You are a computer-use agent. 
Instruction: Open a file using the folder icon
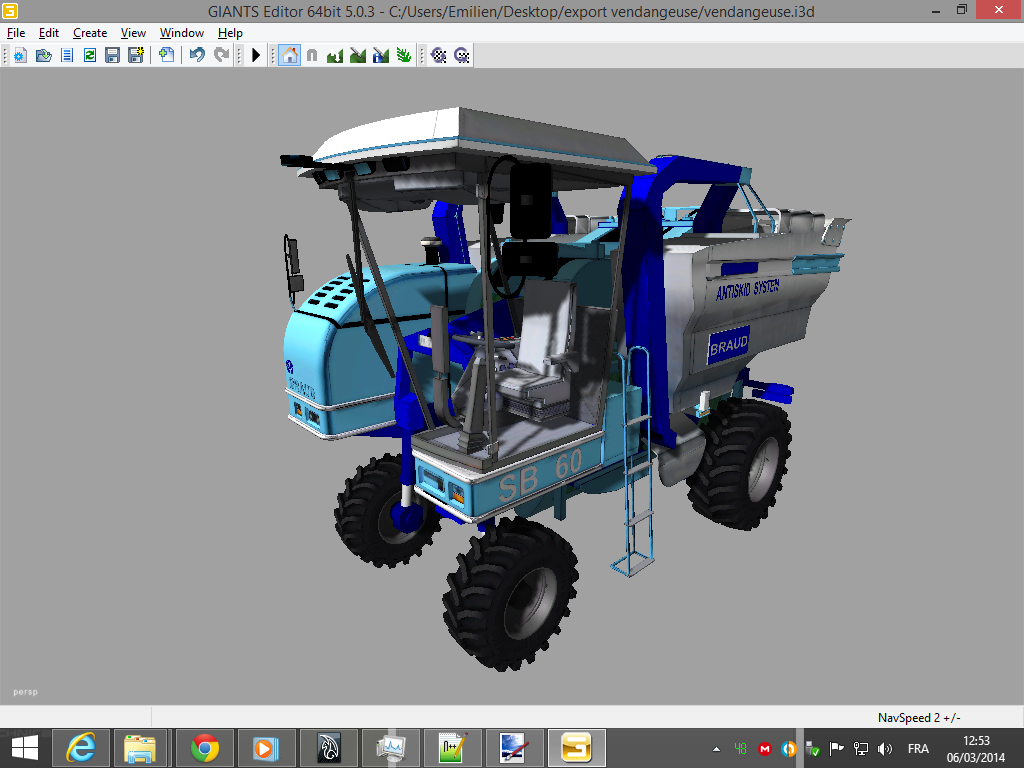pyautogui.click(x=44, y=56)
